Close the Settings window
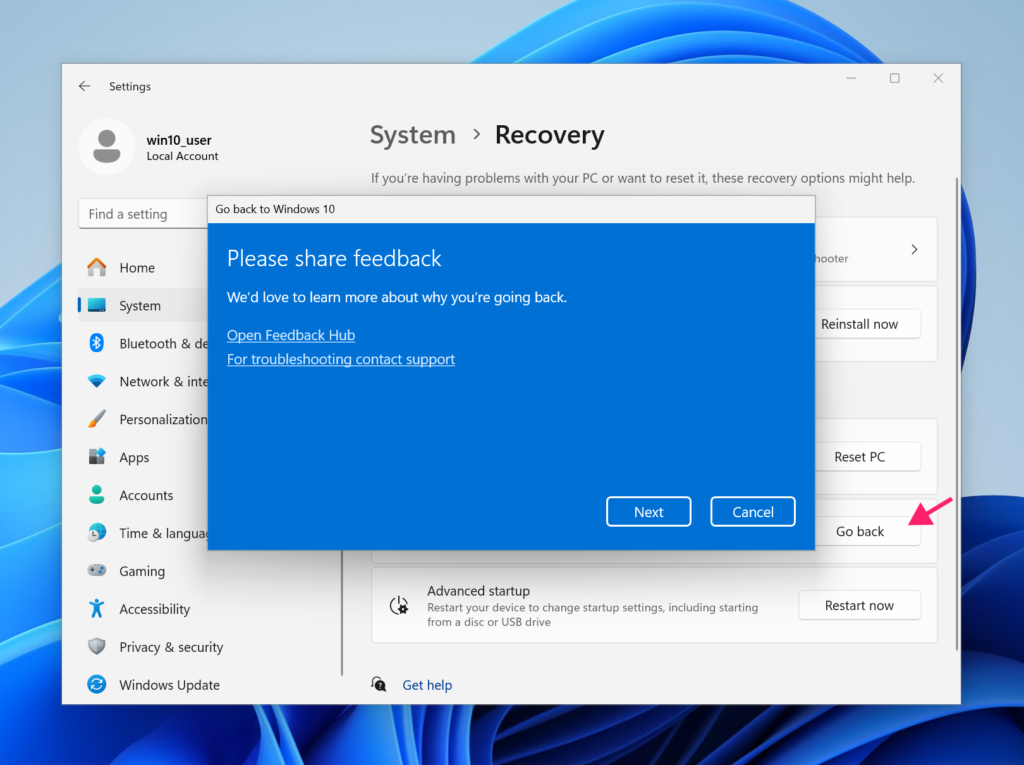This screenshot has width=1024, height=765. tap(938, 78)
